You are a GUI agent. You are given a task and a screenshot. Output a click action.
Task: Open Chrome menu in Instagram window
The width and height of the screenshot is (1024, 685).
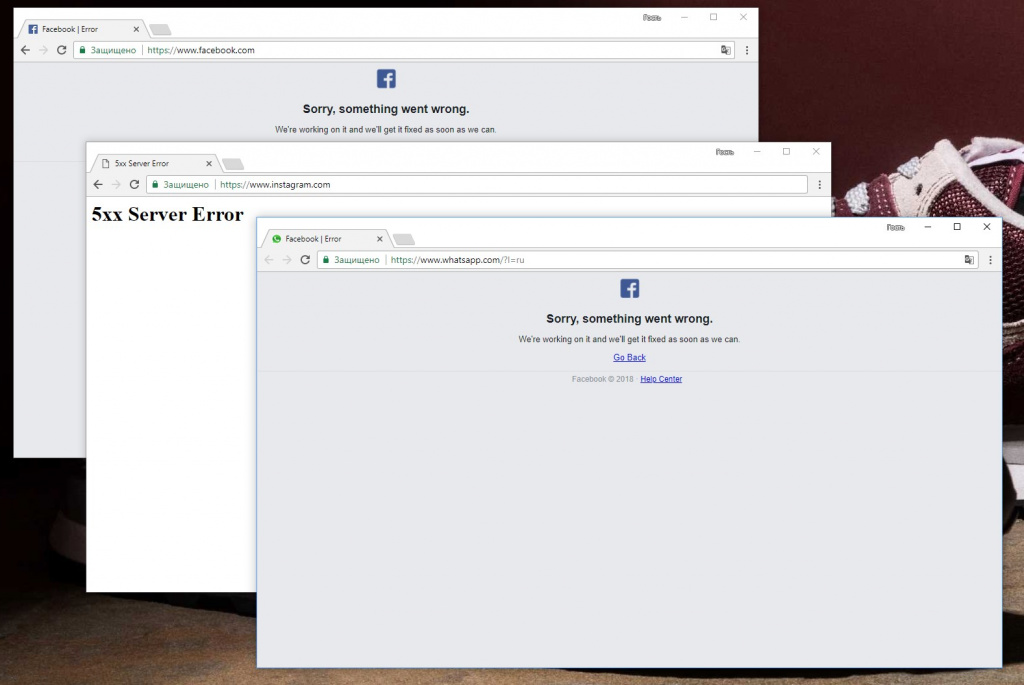(x=820, y=185)
